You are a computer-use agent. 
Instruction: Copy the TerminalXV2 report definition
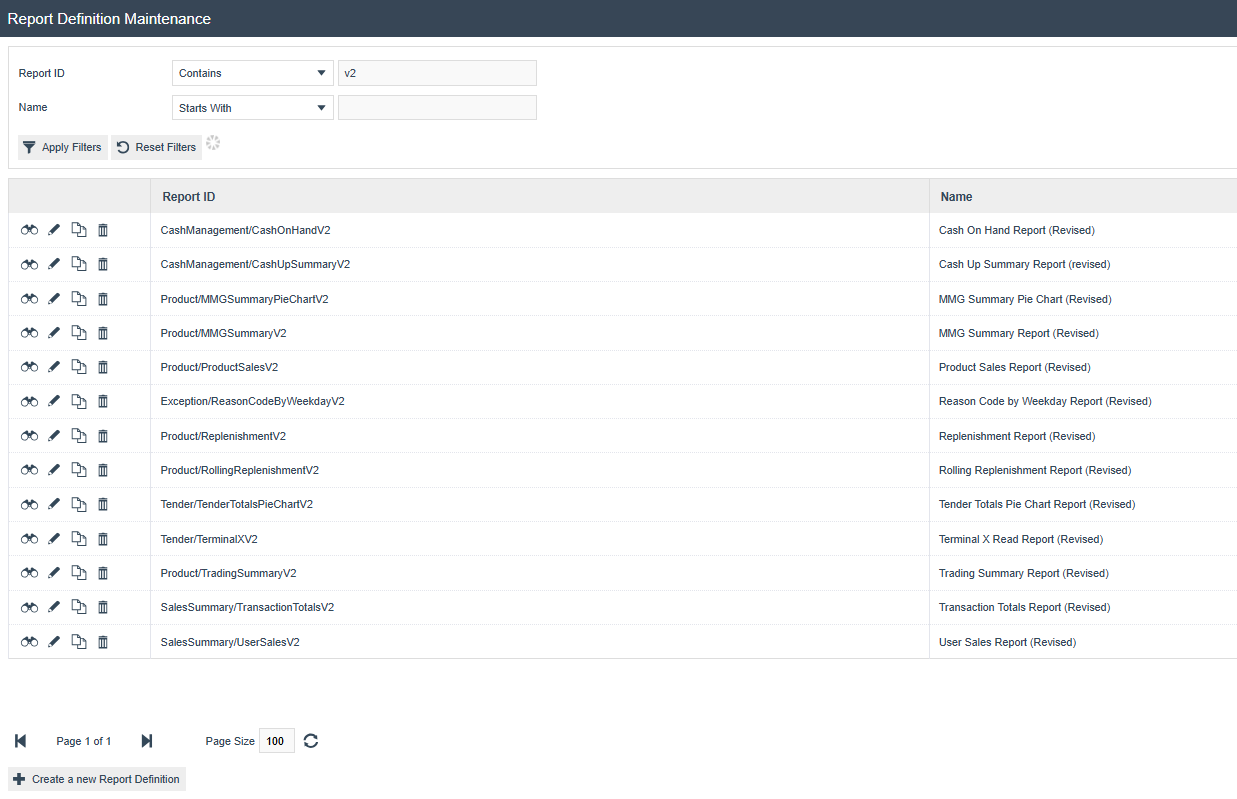tap(79, 539)
